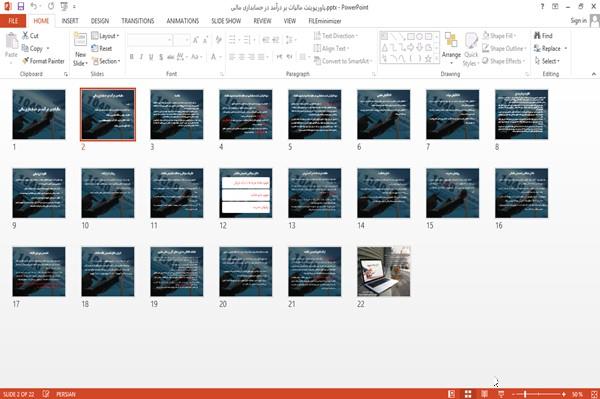Open the font name combo box
600x399 pixels.
150,40
